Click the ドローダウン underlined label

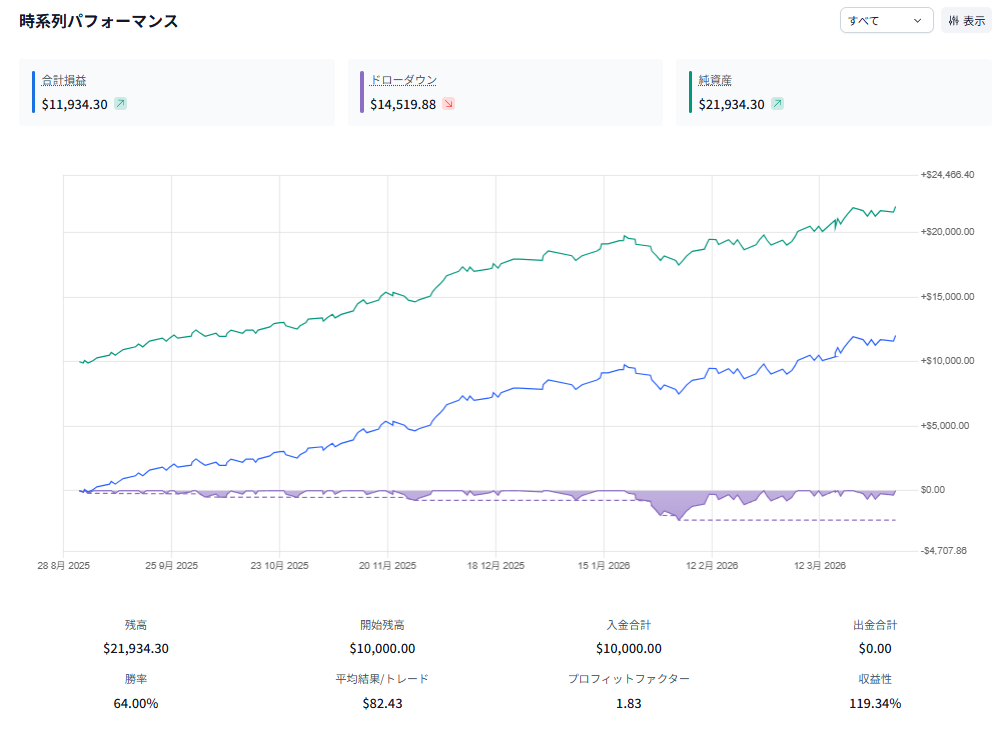[403, 80]
